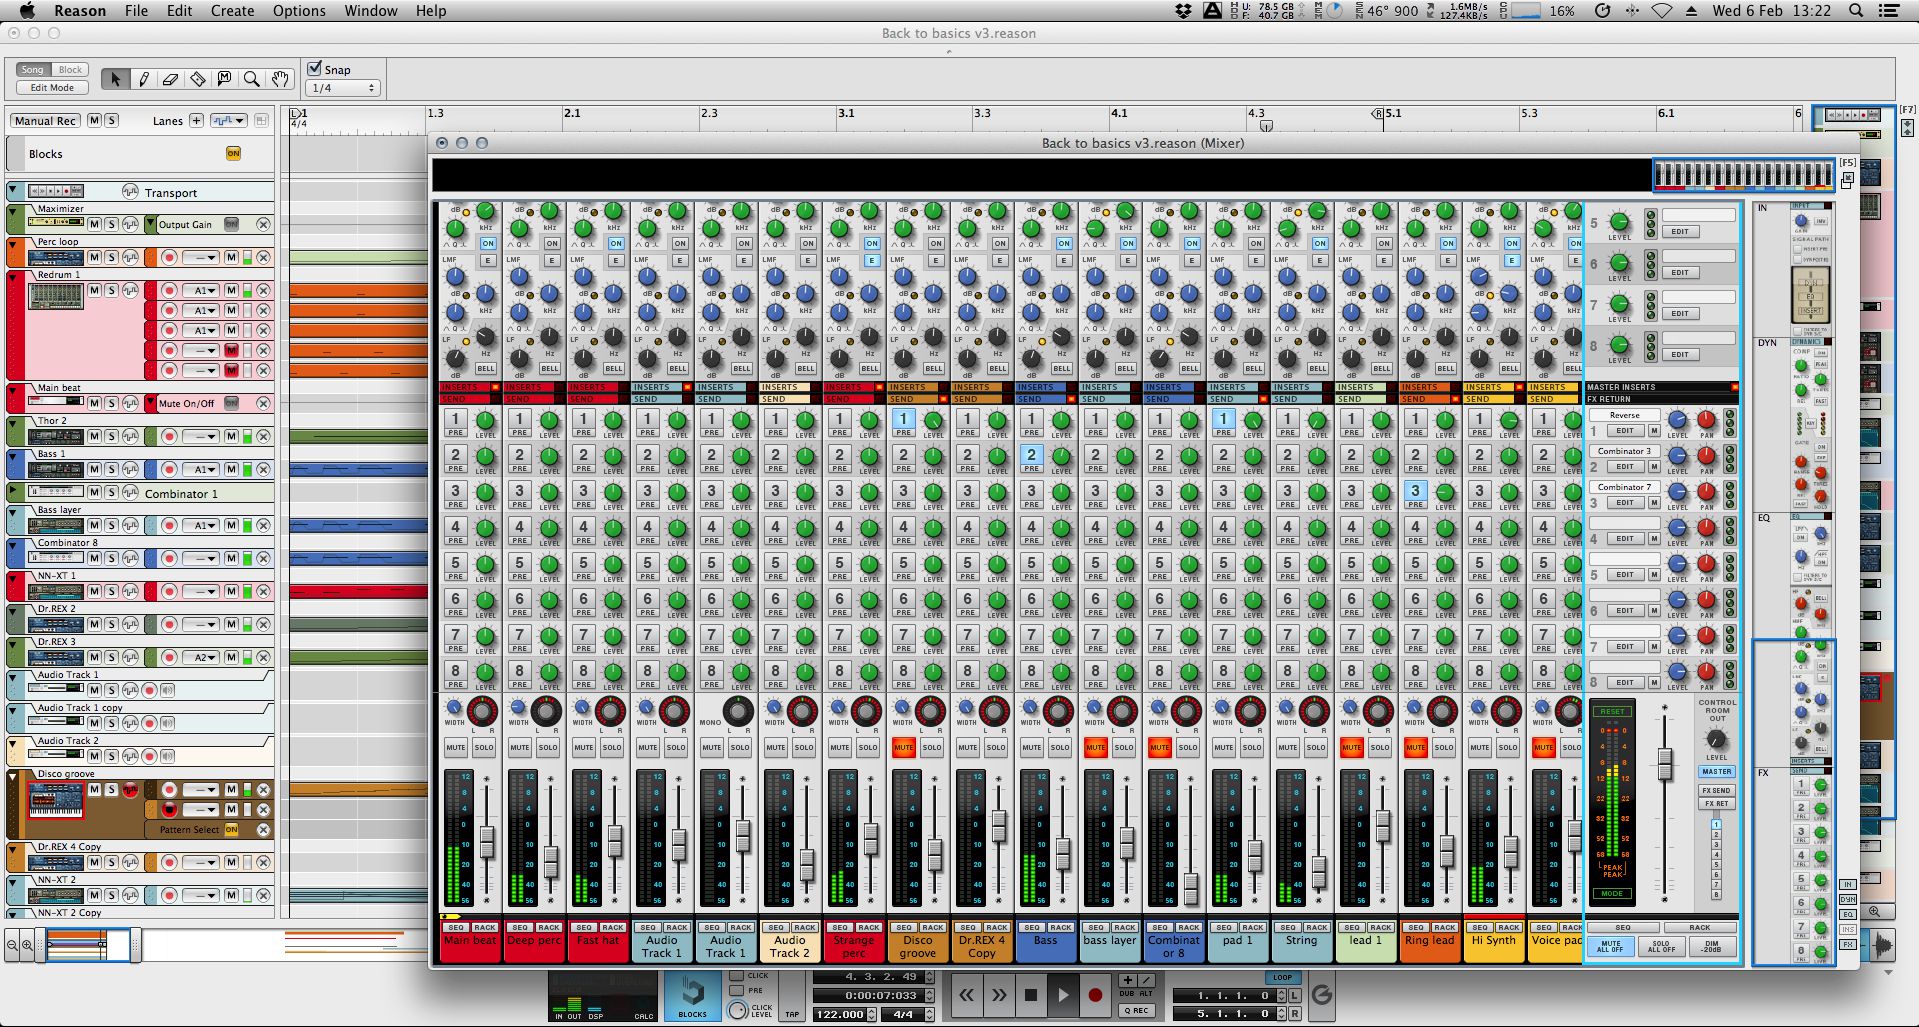Select the Pencil tool

pos(143,78)
